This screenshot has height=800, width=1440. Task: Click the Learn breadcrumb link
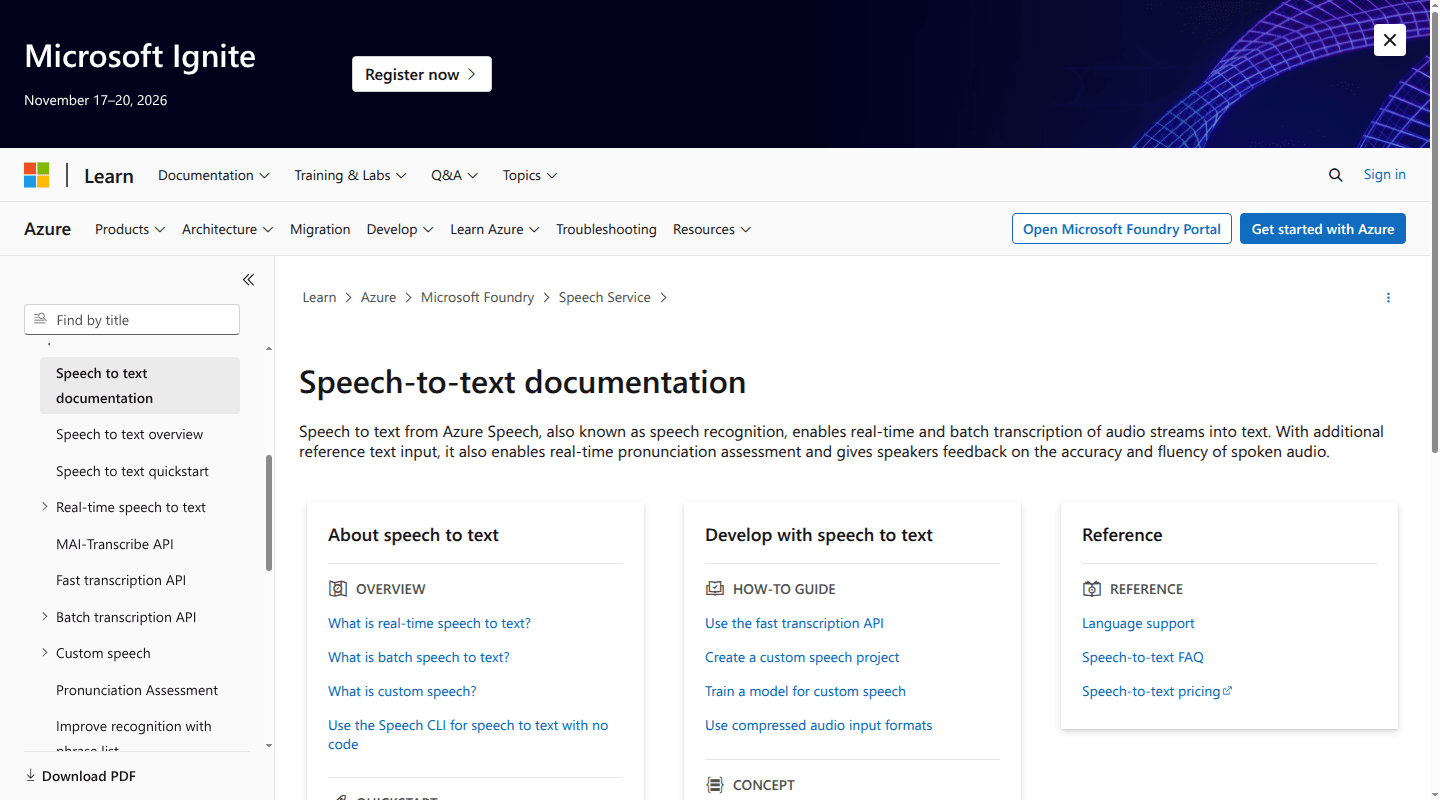(319, 297)
